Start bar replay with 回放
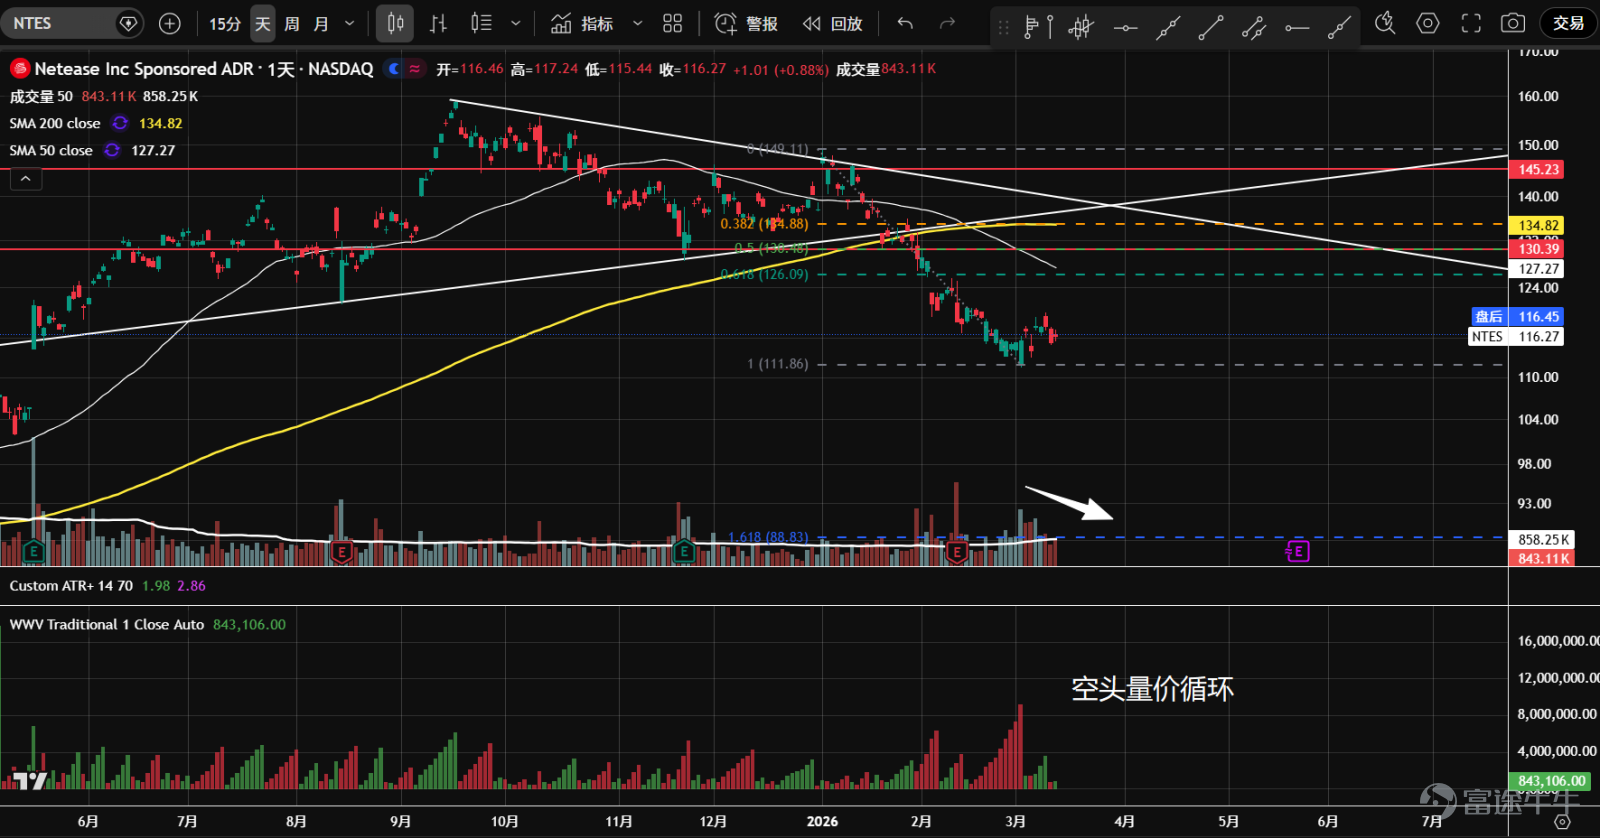1600x838 pixels. click(x=832, y=23)
